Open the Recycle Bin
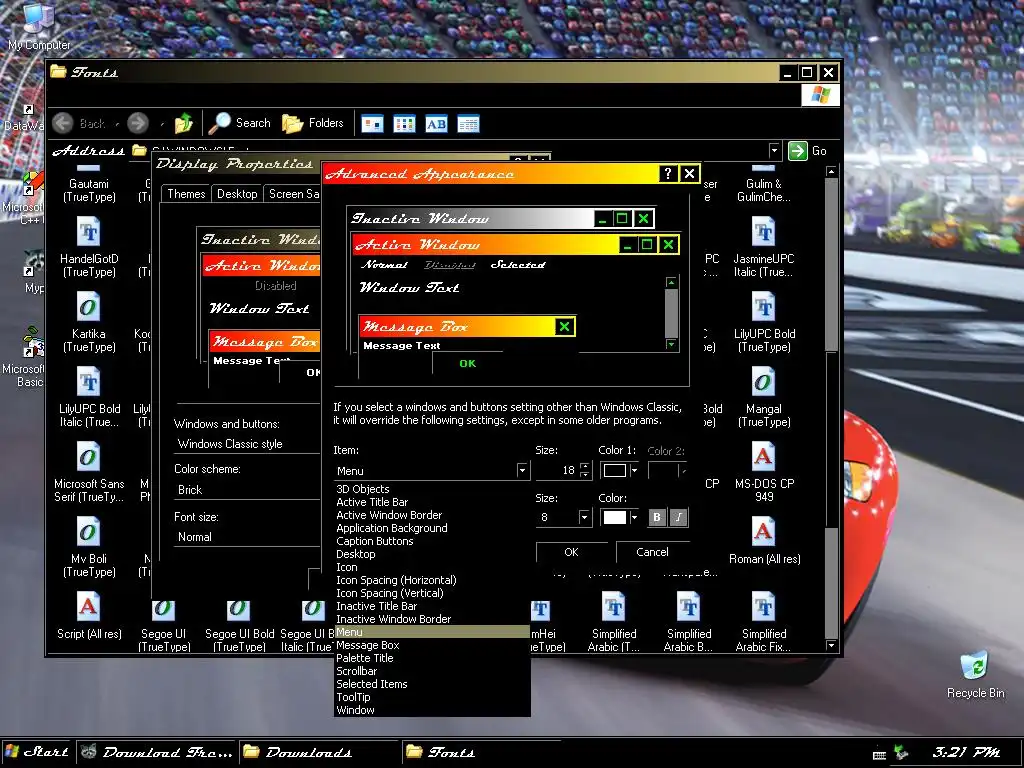This screenshot has width=1024, height=768. coord(975,675)
